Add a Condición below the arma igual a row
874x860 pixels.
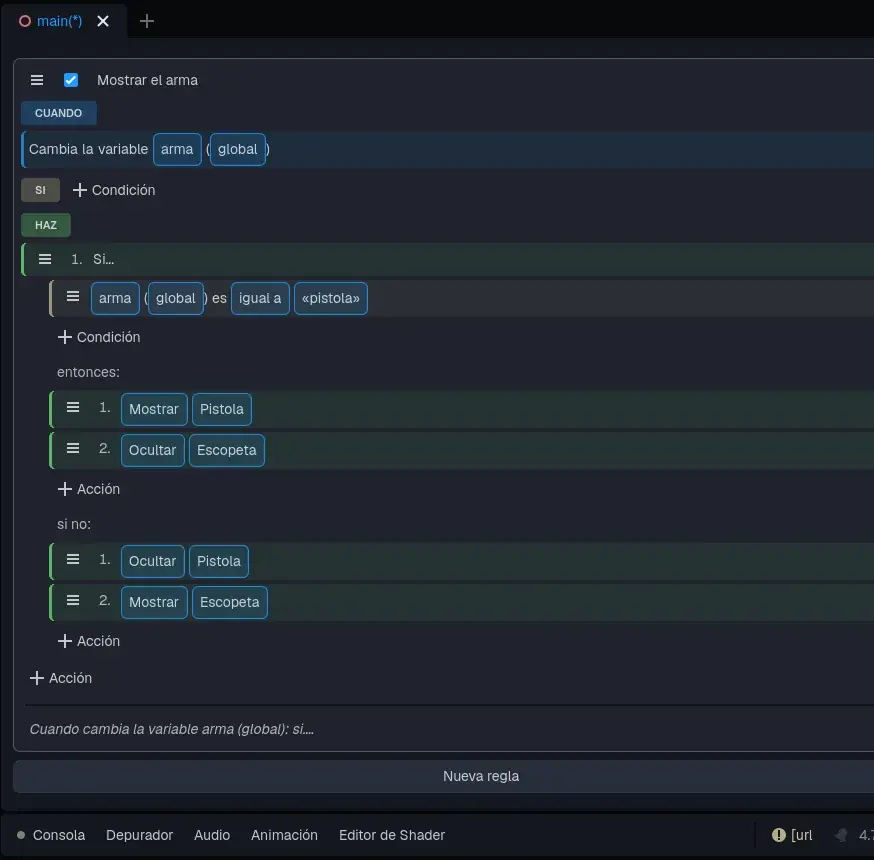pos(99,337)
